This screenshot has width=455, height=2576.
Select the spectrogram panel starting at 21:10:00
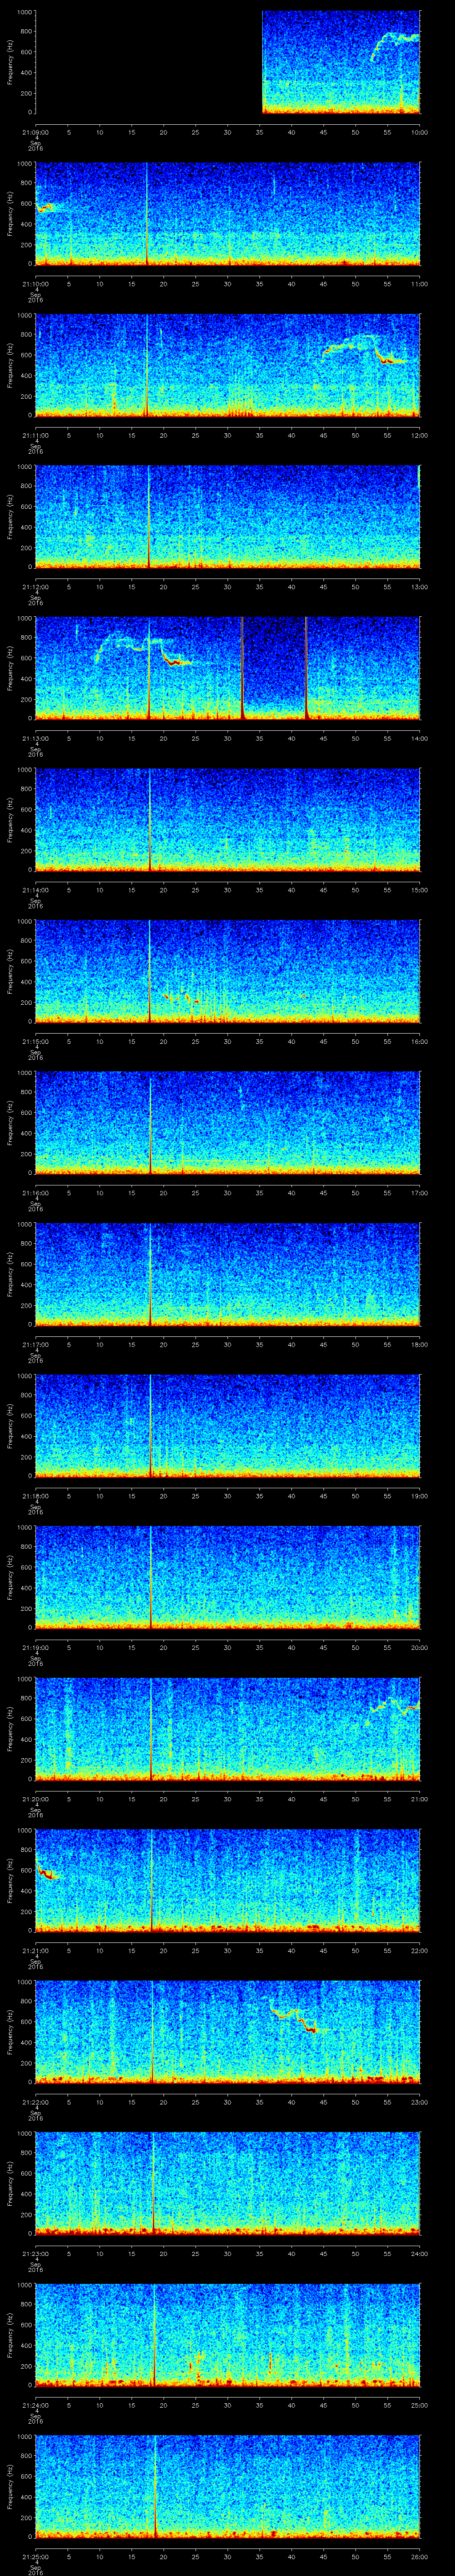pyautogui.click(x=228, y=213)
